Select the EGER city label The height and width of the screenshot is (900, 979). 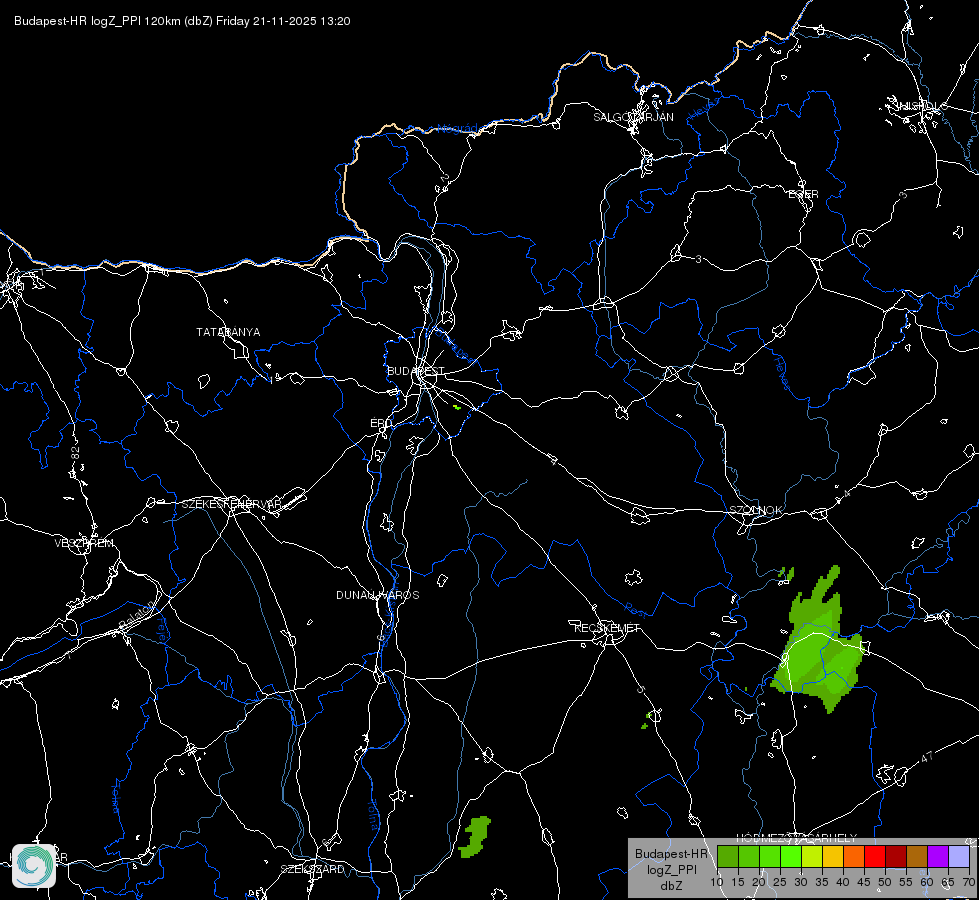click(x=803, y=194)
